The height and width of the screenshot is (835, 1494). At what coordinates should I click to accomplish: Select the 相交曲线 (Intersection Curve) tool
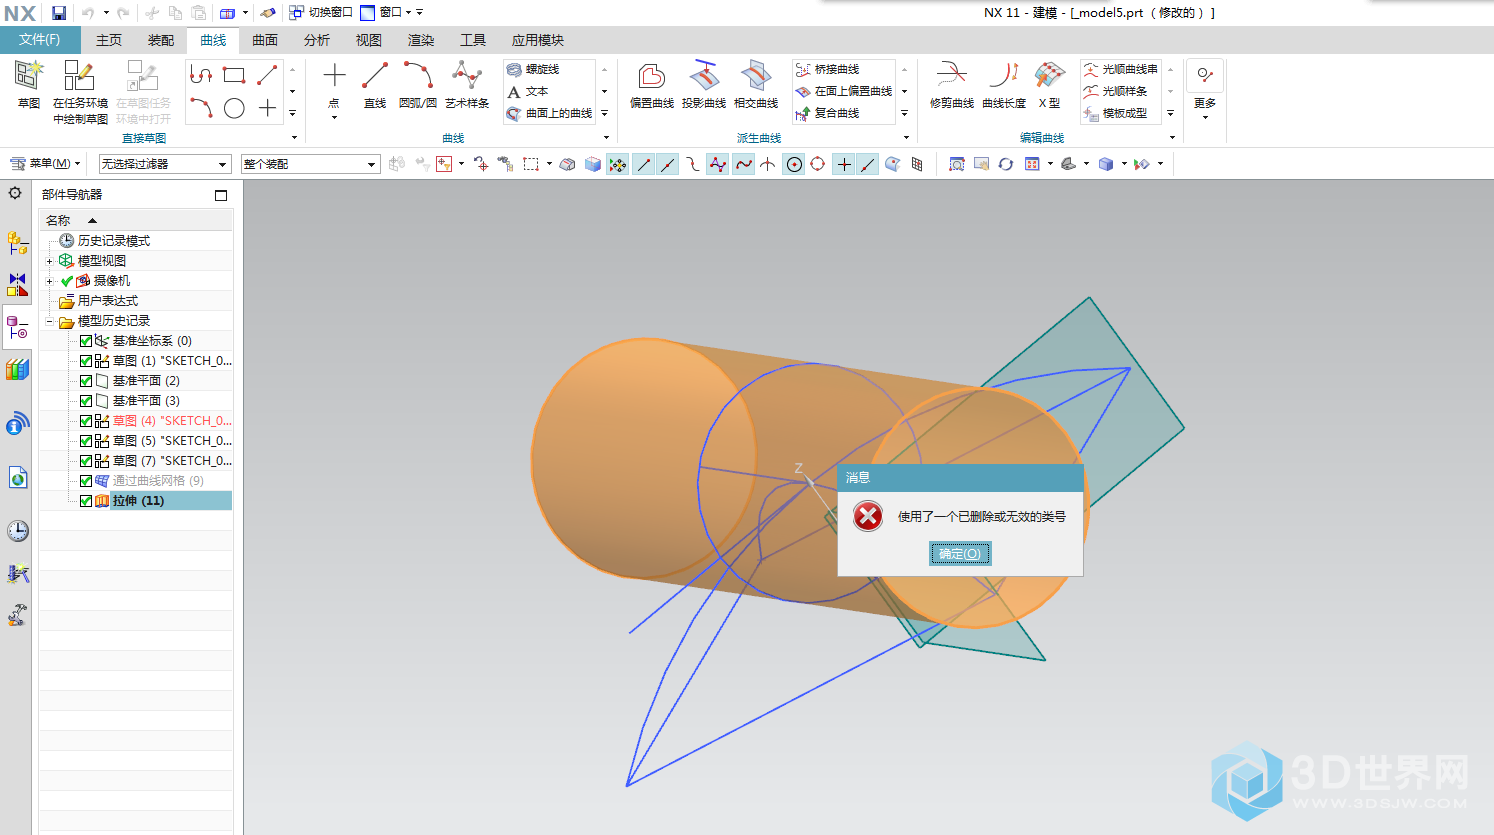point(756,84)
